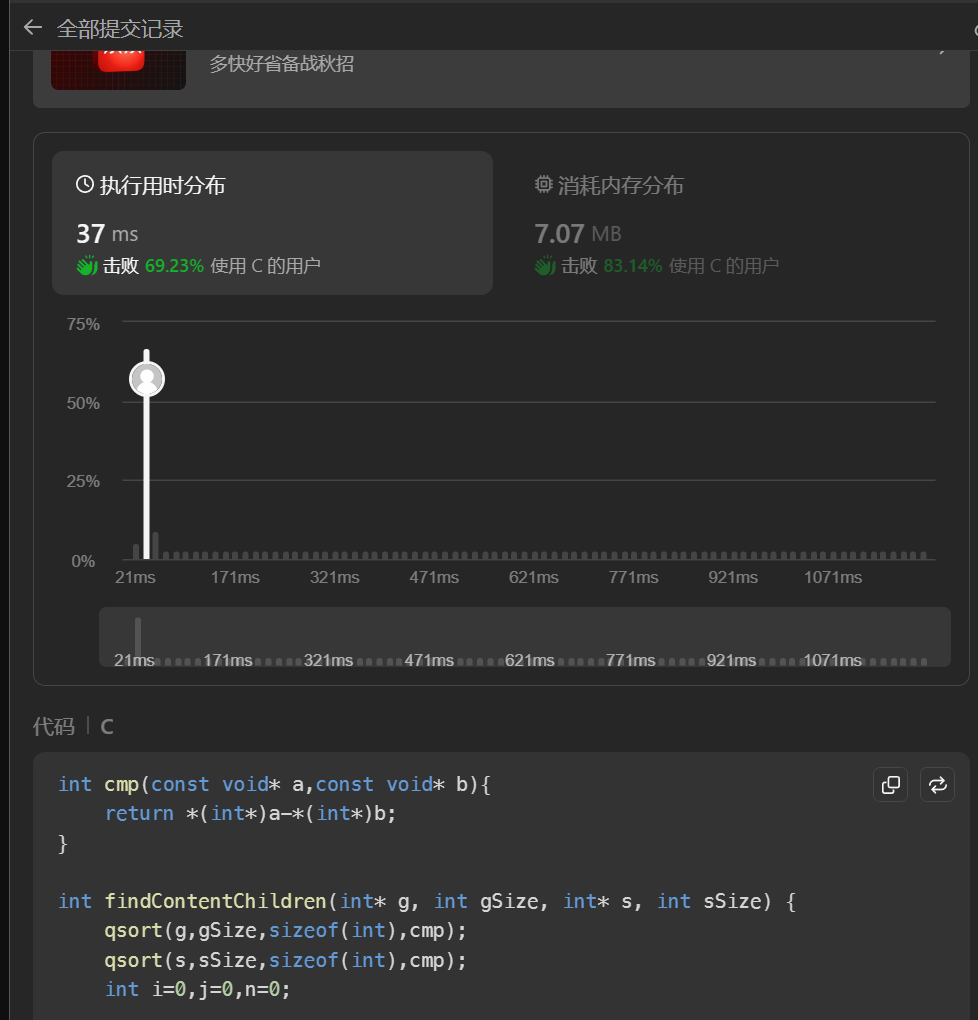Click the chip icon beside 消耗内存分布
This screenshot has height=1020, width=978.
544,185
